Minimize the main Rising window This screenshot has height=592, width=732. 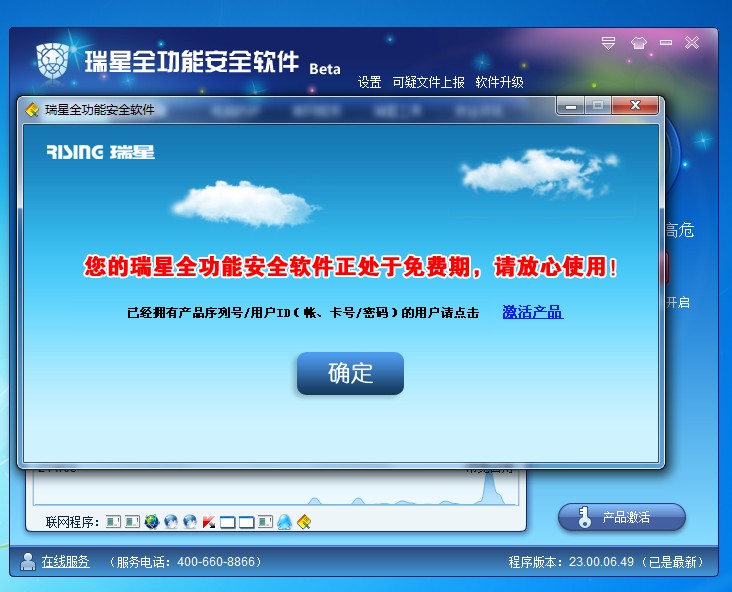click(666, 42)
